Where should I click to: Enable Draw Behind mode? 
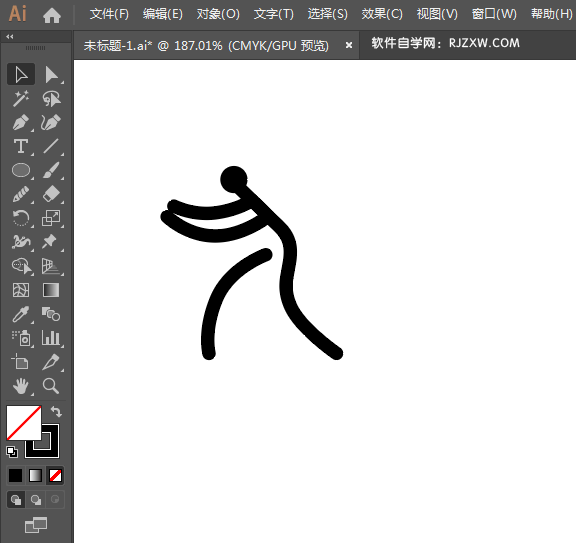pos(36,500)
